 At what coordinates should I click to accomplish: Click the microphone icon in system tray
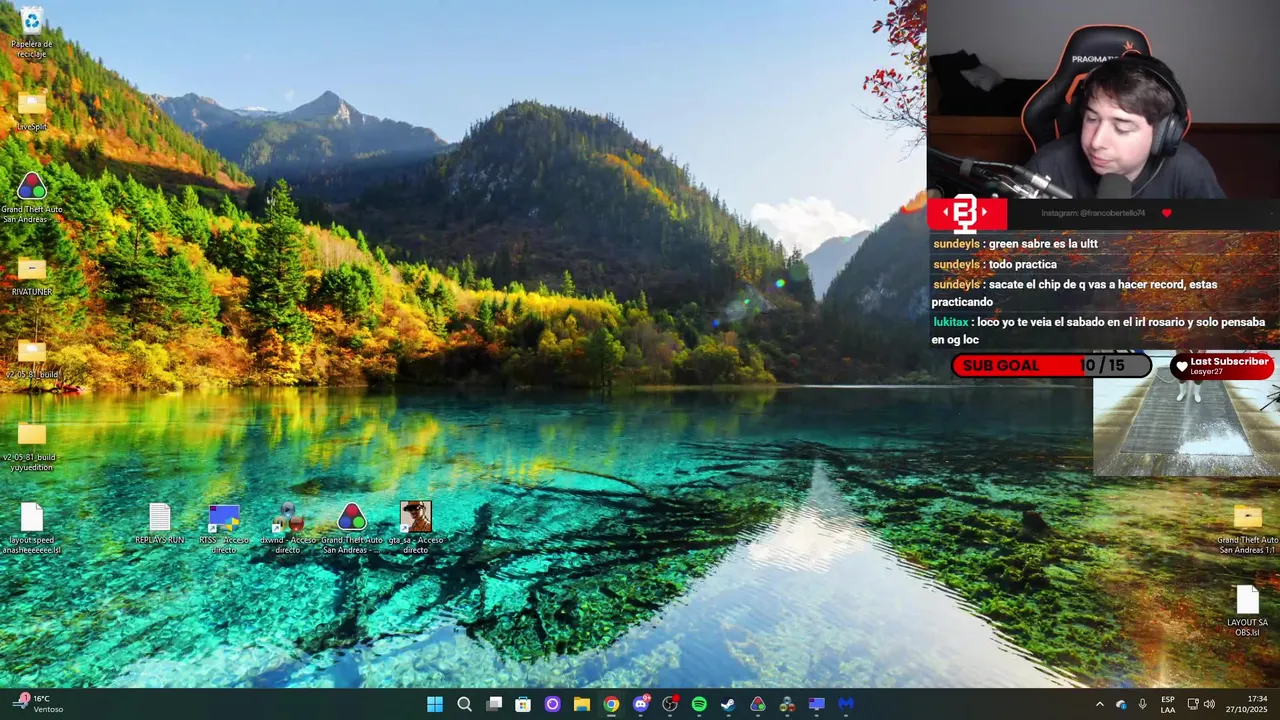click(x=1142, y=704)
